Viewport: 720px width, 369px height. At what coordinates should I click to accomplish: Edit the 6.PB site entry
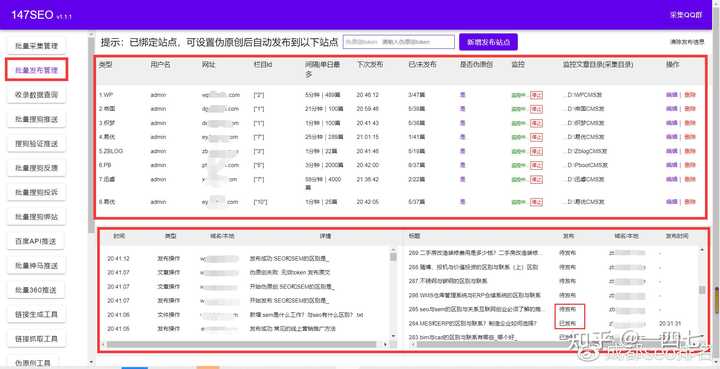(671, 165)
